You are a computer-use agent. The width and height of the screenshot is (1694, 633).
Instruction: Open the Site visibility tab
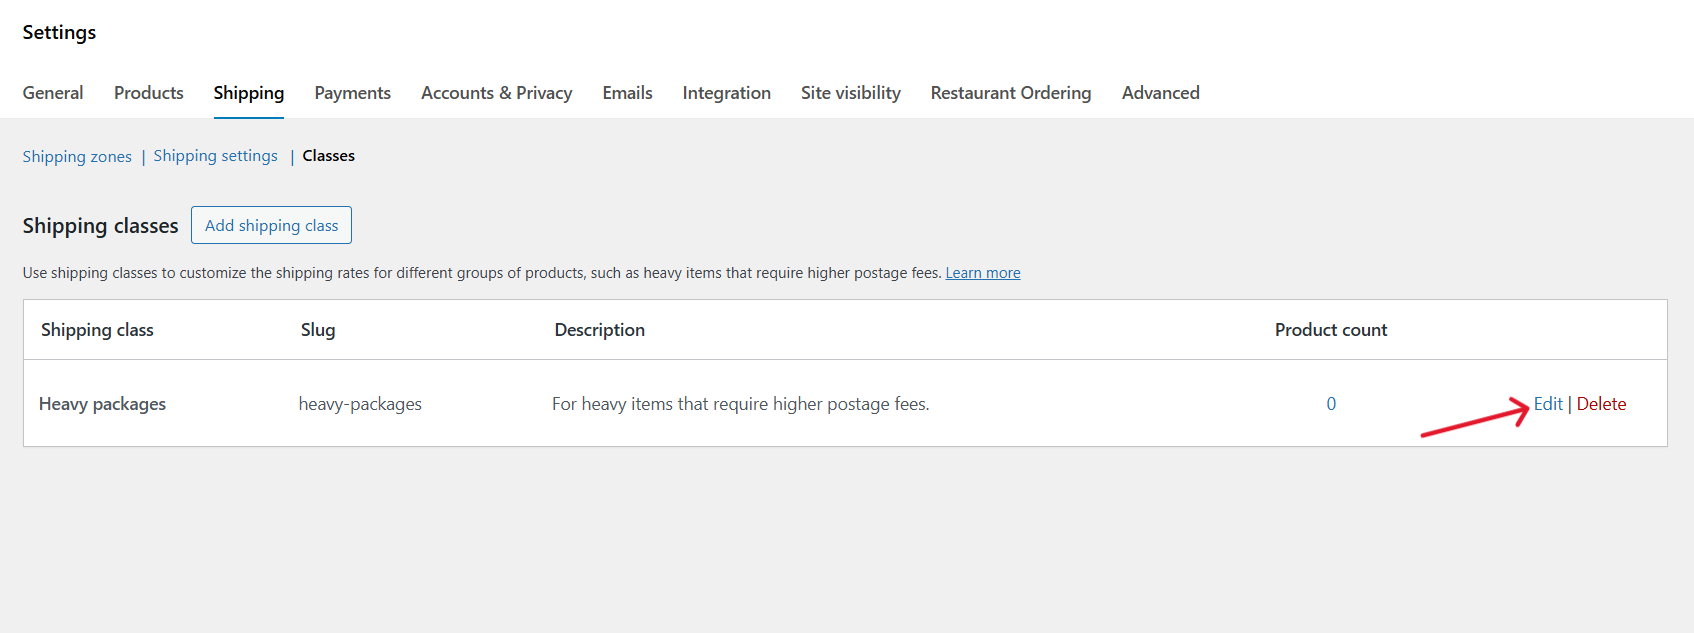click(x=851, y=93)
